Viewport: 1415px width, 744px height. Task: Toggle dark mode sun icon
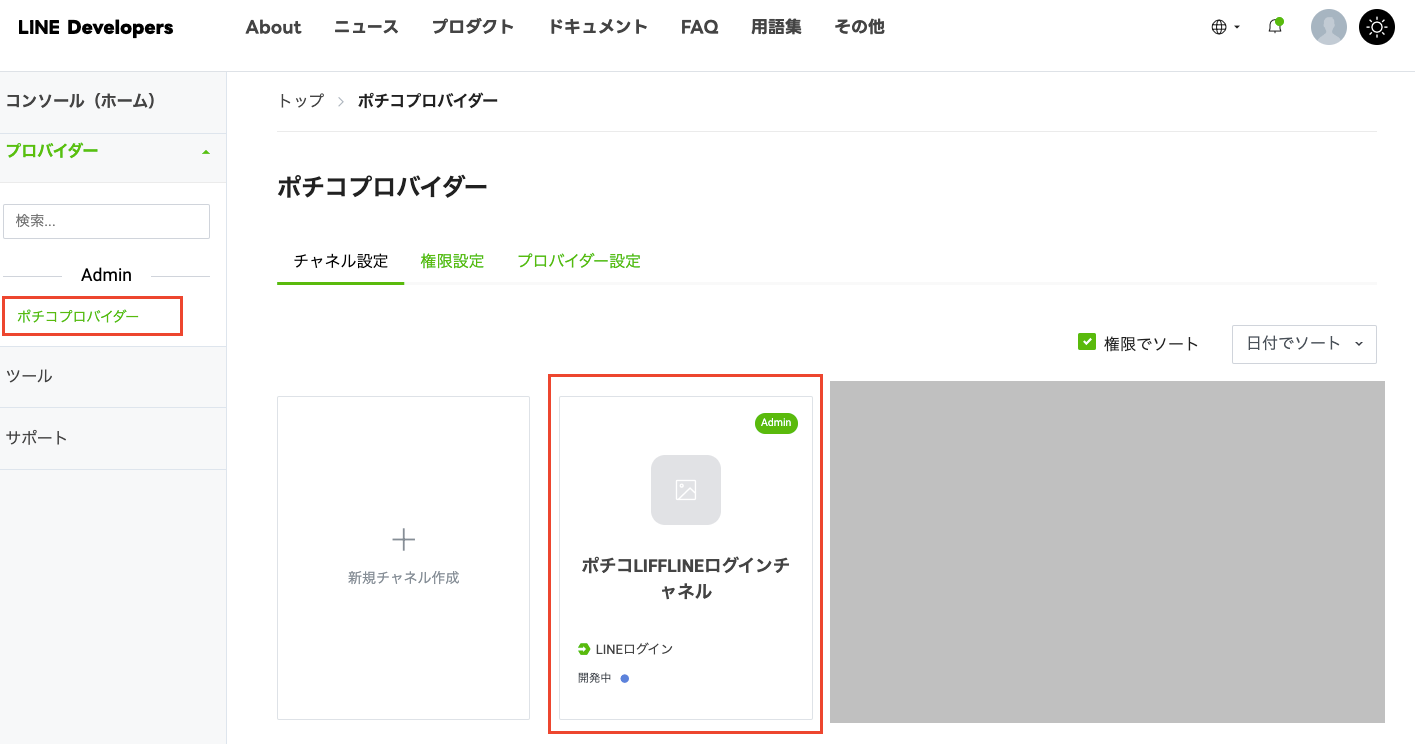coord(1377,27)
